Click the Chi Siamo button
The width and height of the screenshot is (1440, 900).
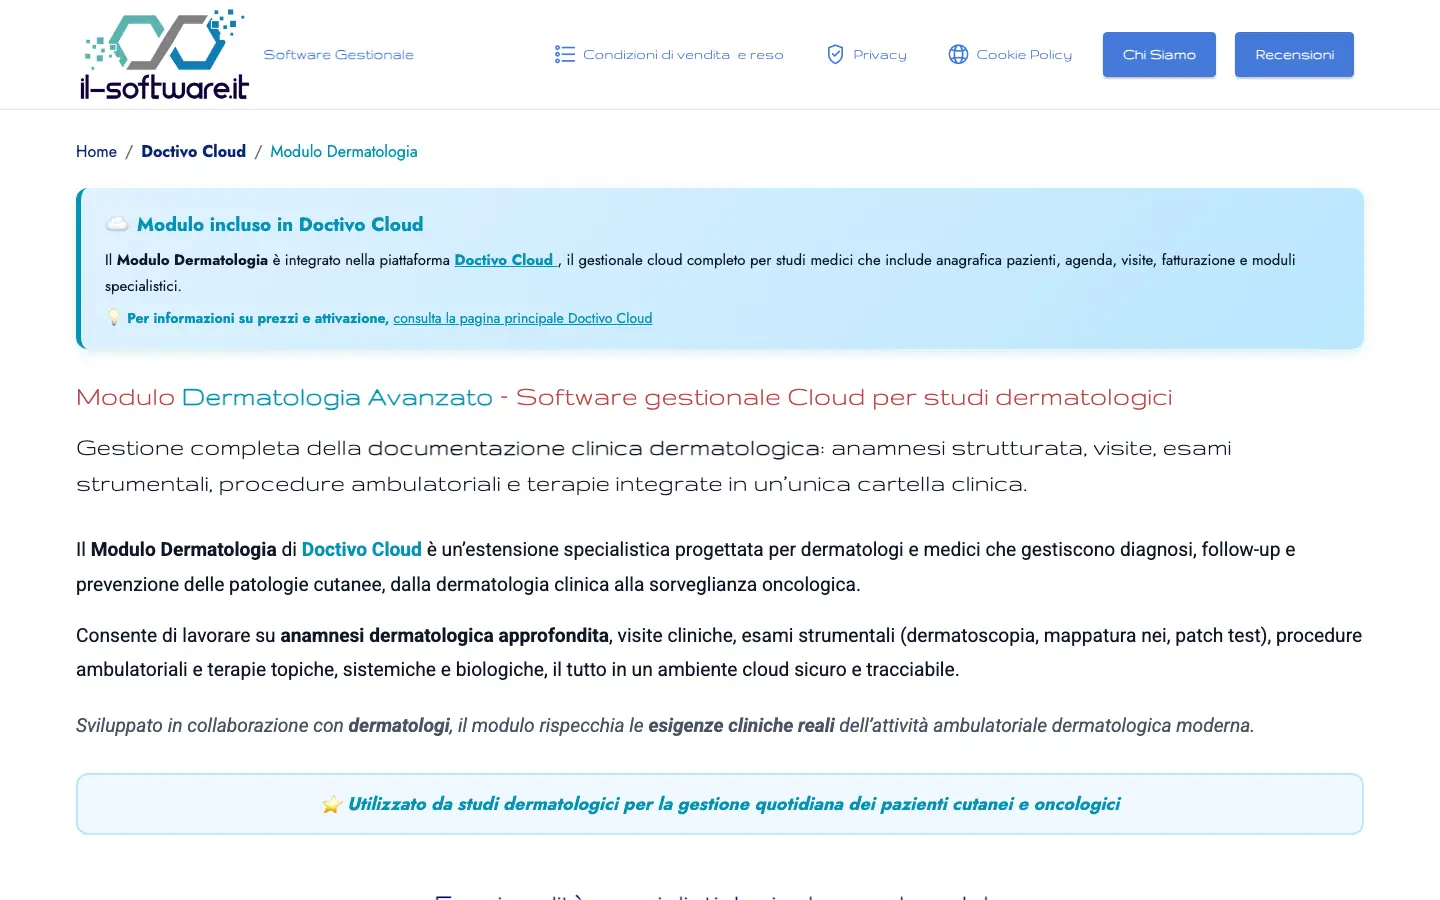point(1159,54)
